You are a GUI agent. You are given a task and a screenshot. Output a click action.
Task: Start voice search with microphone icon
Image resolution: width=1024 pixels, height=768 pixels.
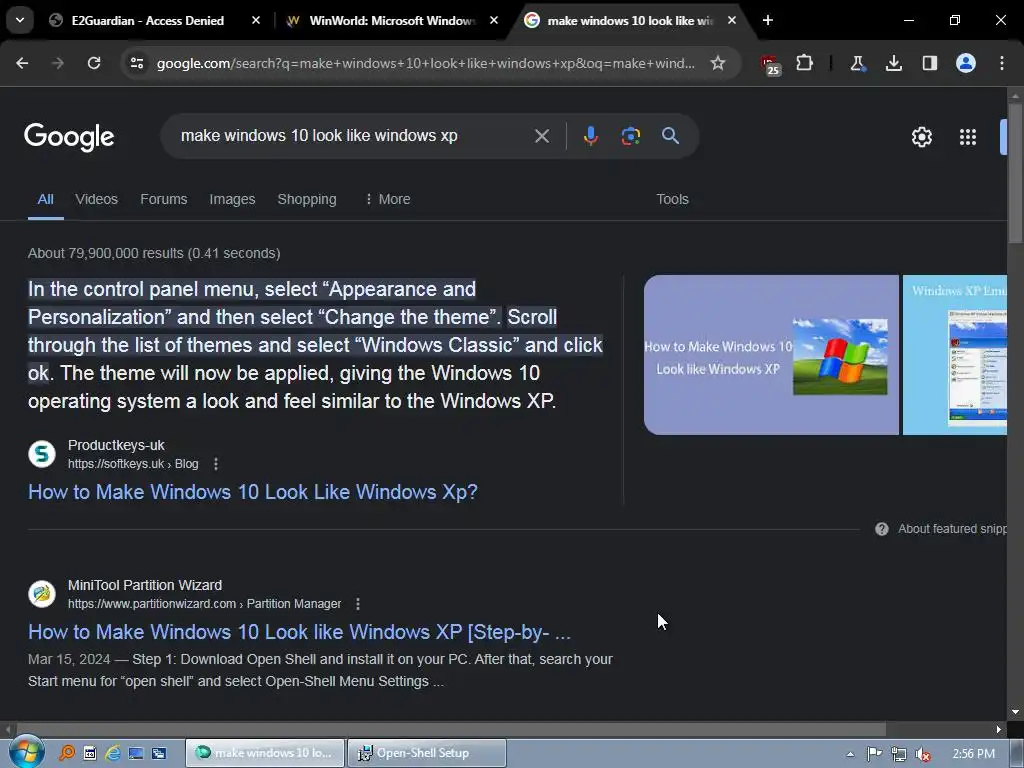click(x=590, y=136)
